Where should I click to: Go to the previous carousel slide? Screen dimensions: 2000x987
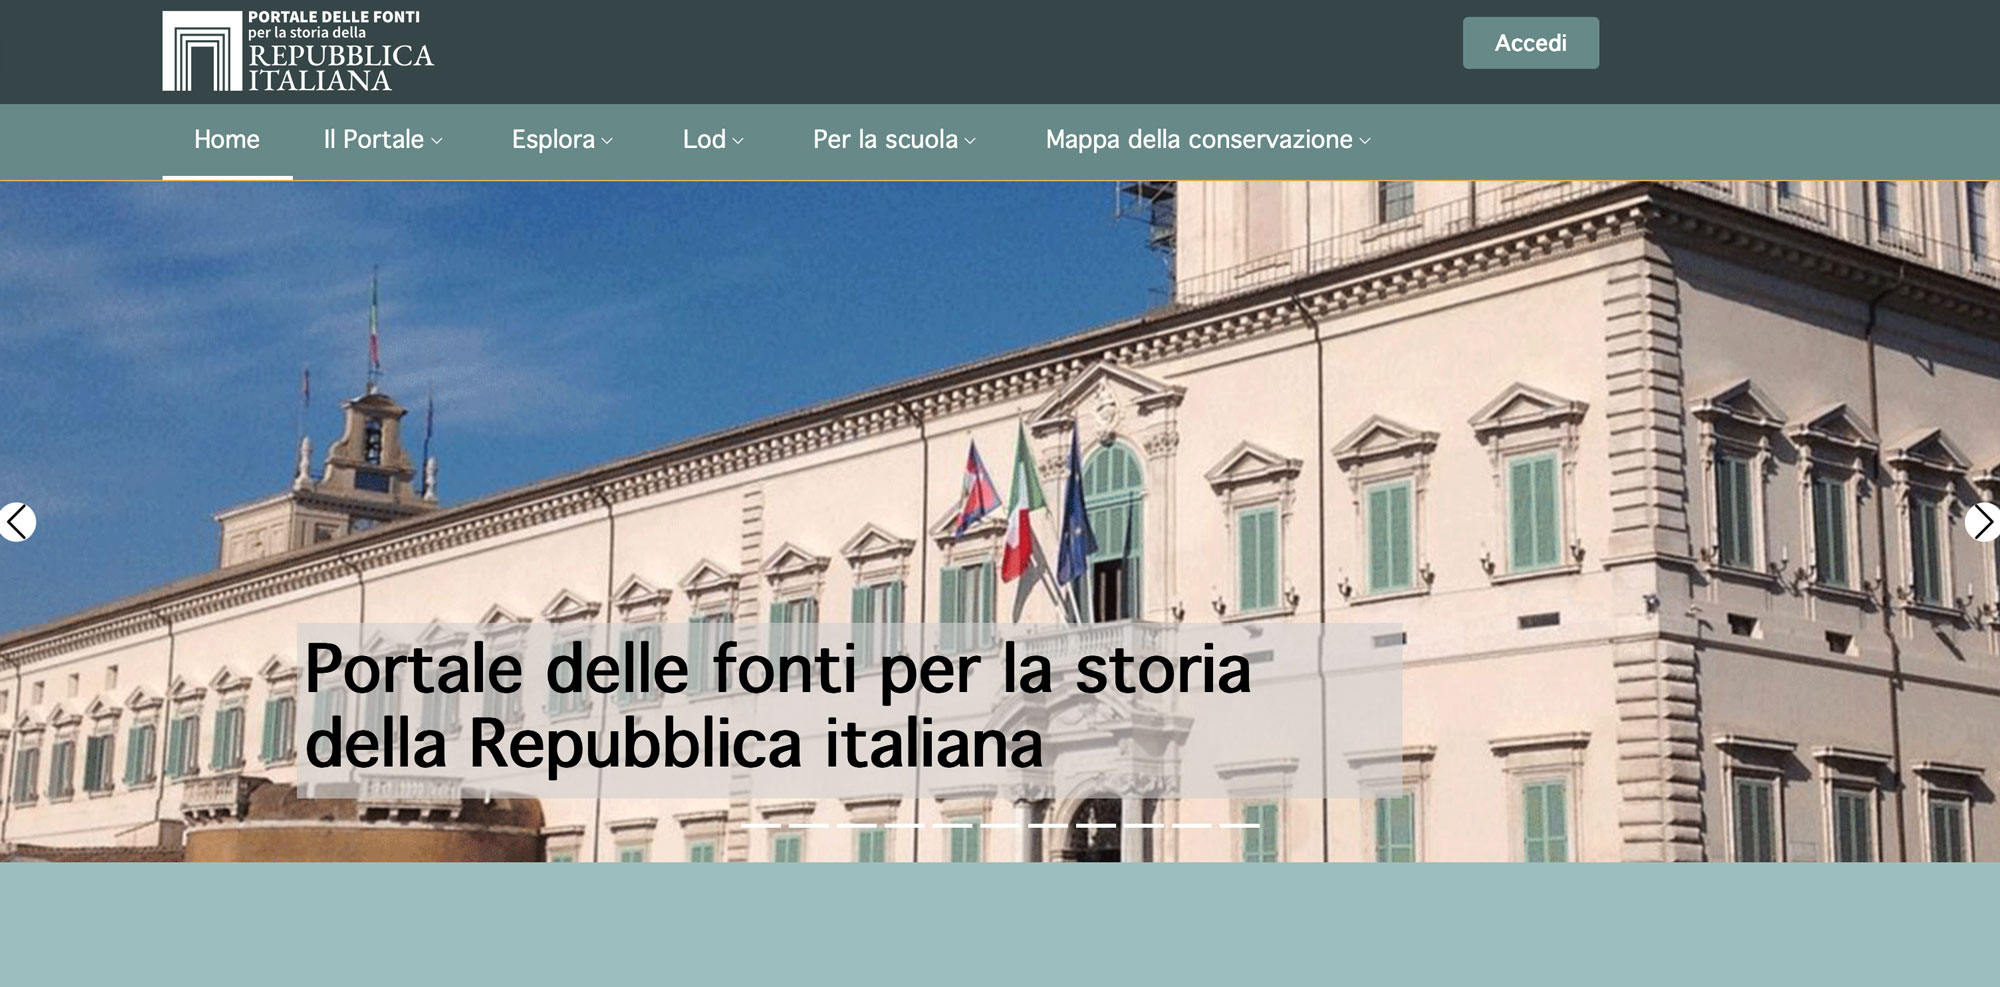coord(17,522)
